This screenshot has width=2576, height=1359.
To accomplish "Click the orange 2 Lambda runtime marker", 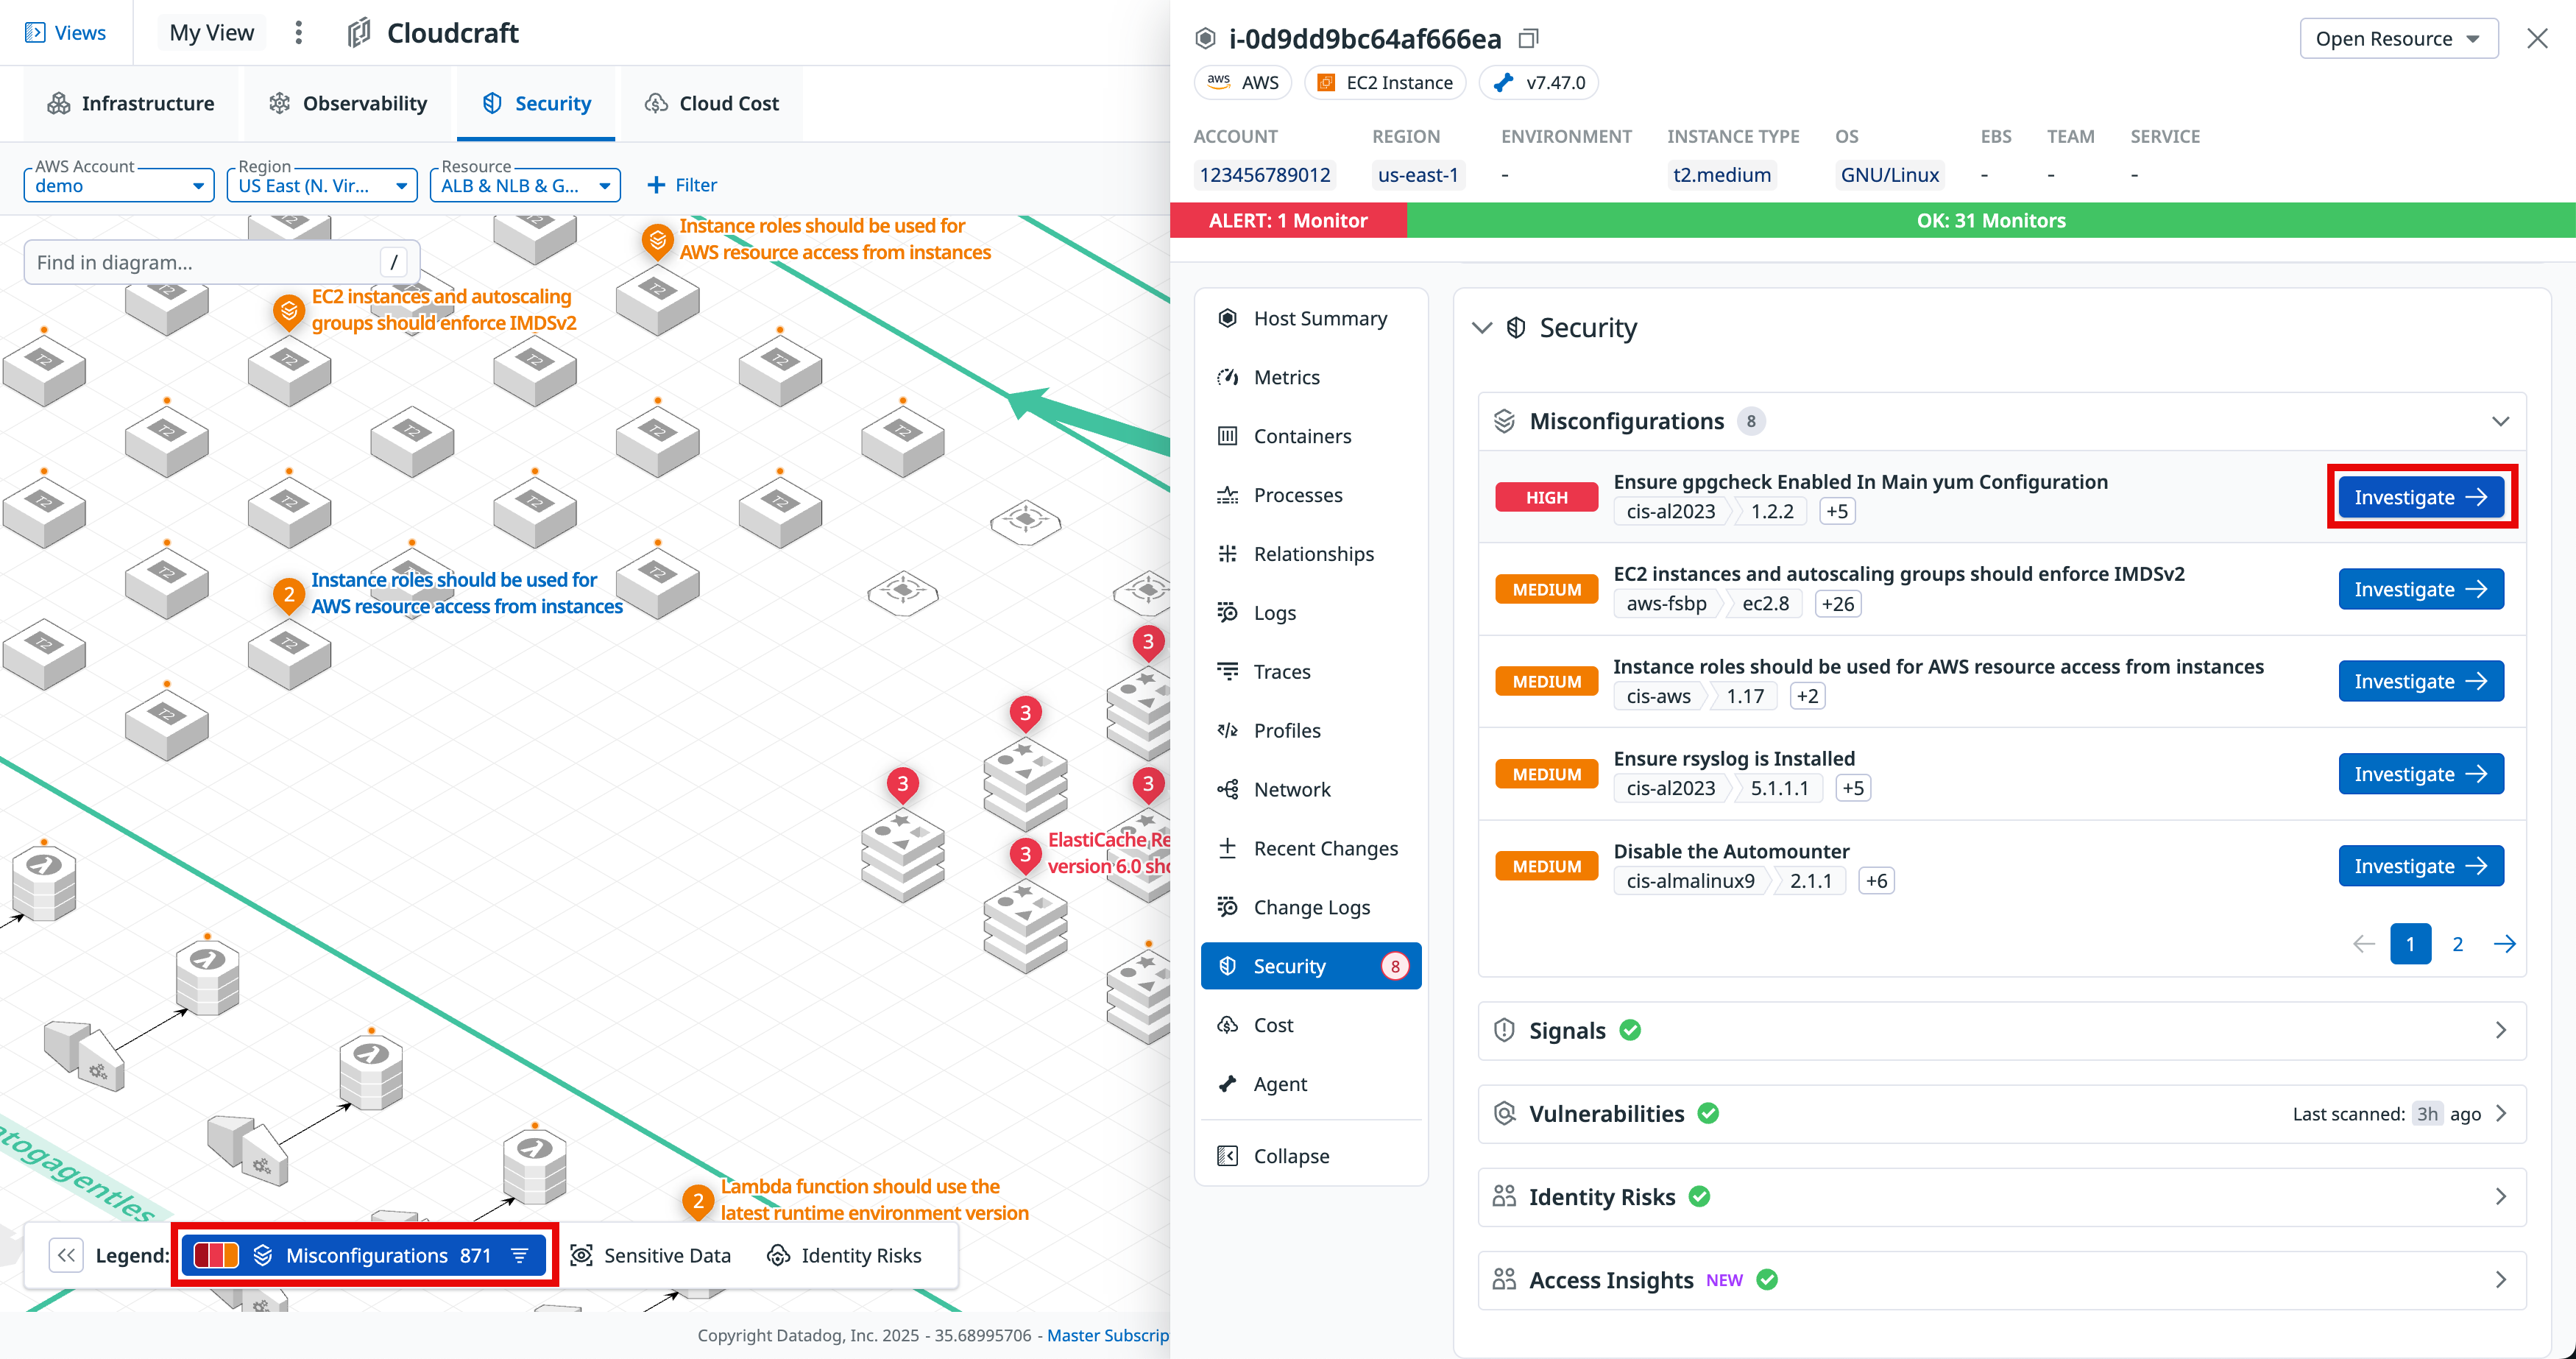I will pos(698,1201).
